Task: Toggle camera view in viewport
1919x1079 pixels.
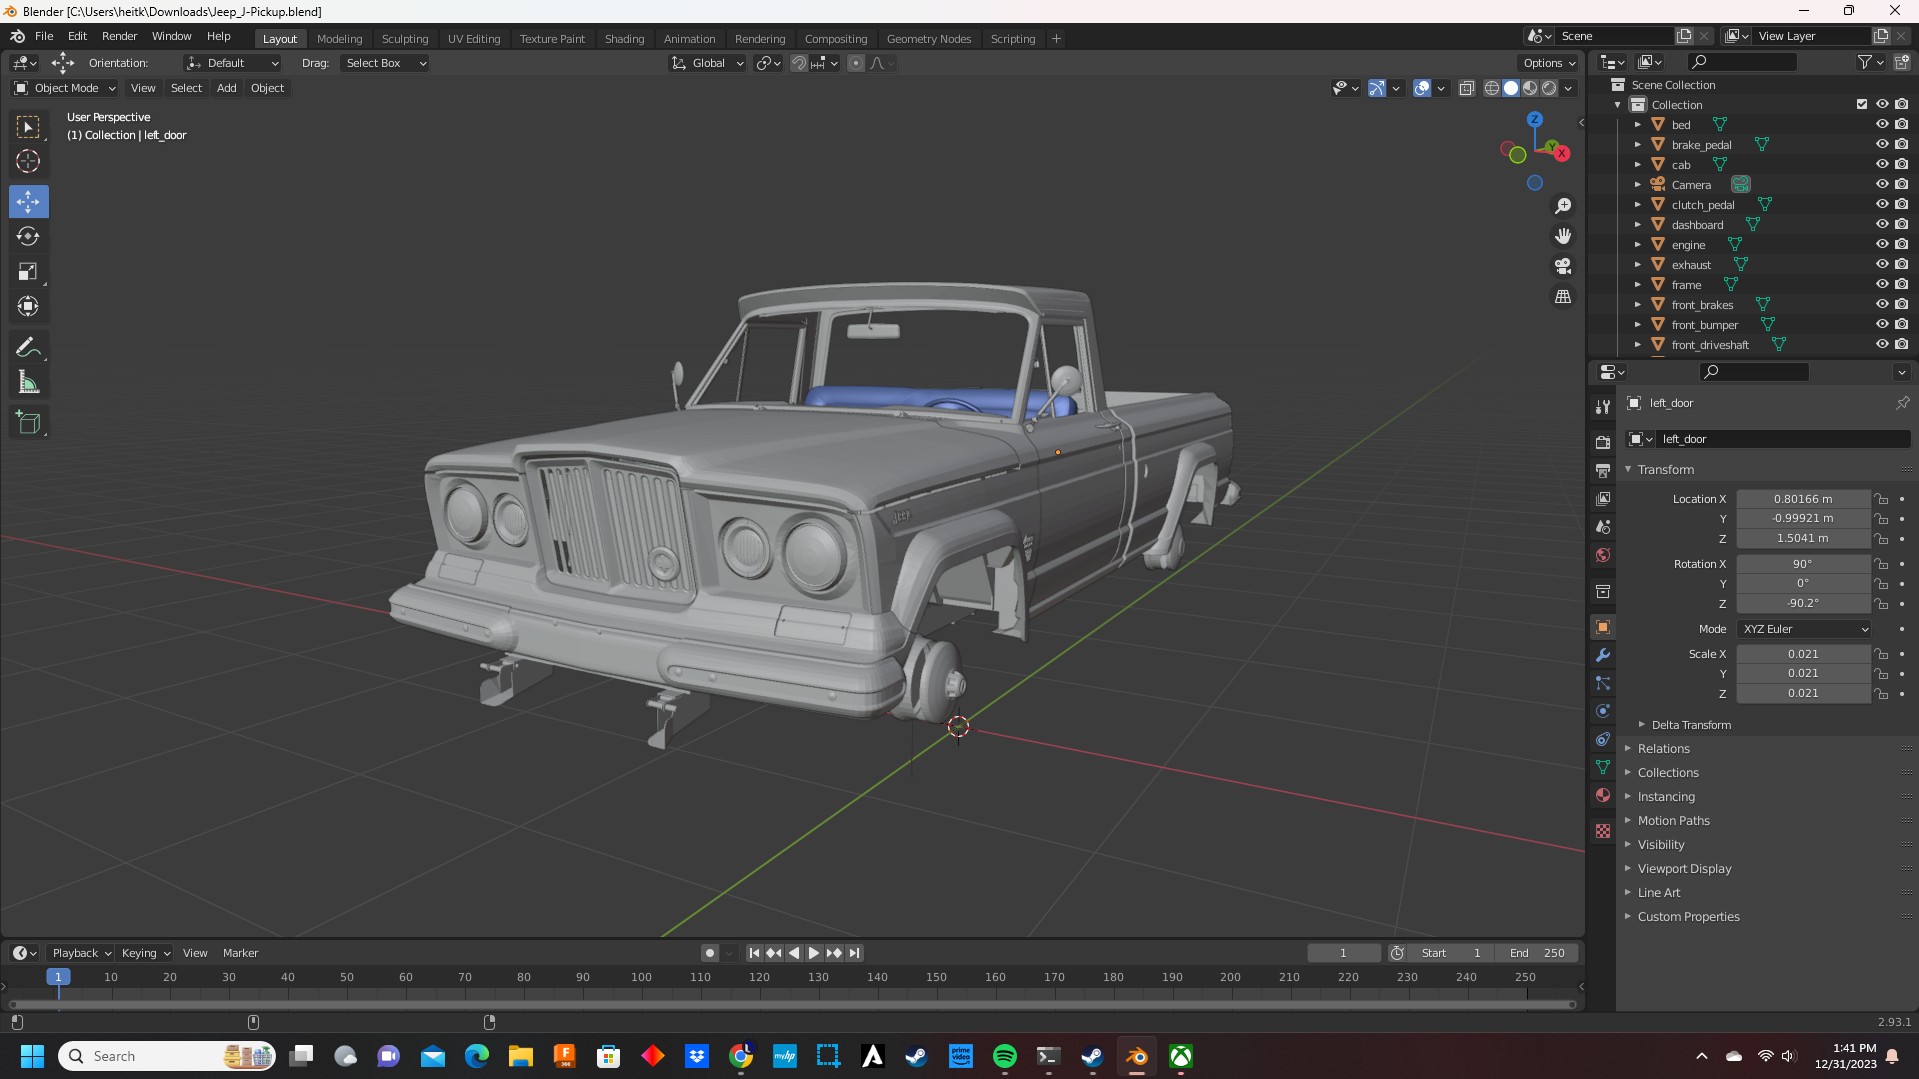Action: coord(1562,267)
